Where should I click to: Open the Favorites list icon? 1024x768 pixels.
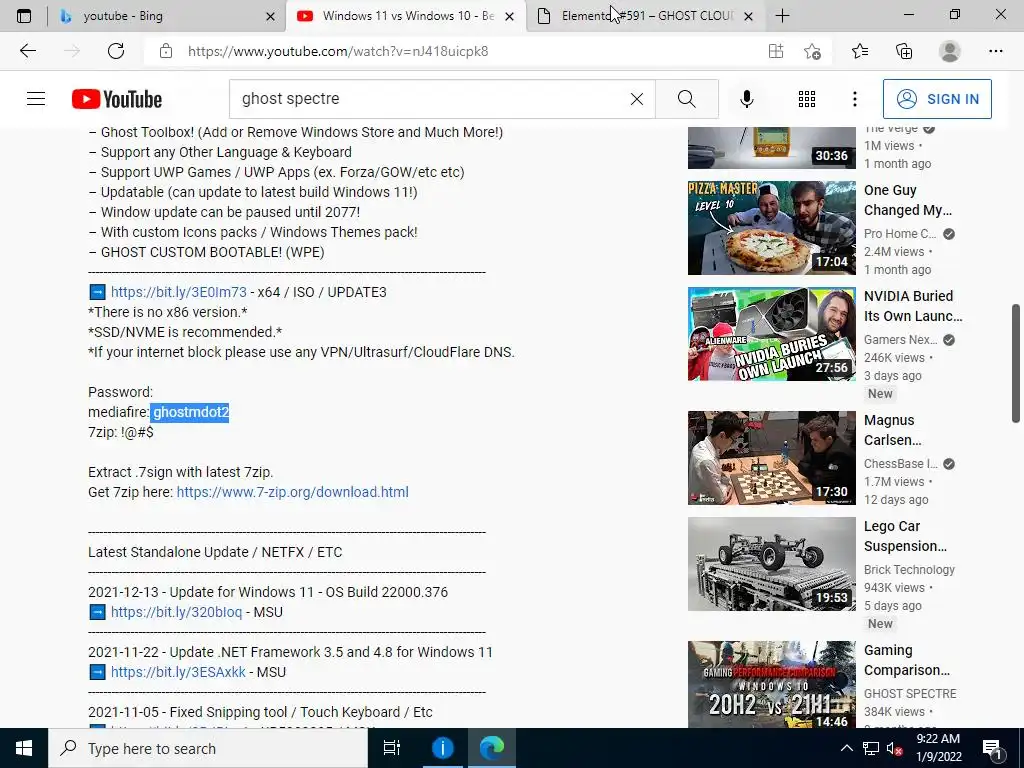pyautogui.click(x=860, y=51)
